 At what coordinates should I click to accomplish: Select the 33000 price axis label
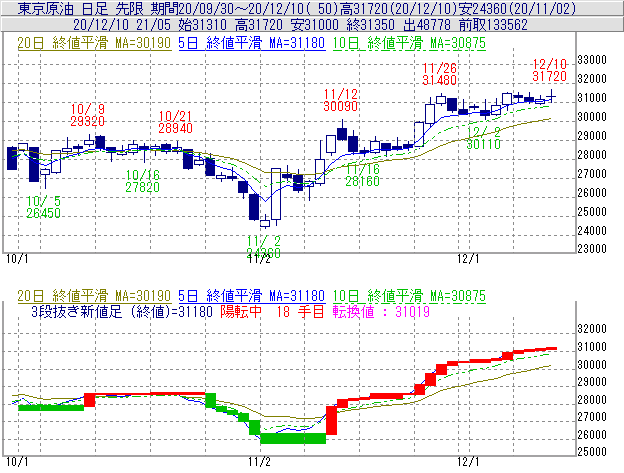click(x=592, y=60)
